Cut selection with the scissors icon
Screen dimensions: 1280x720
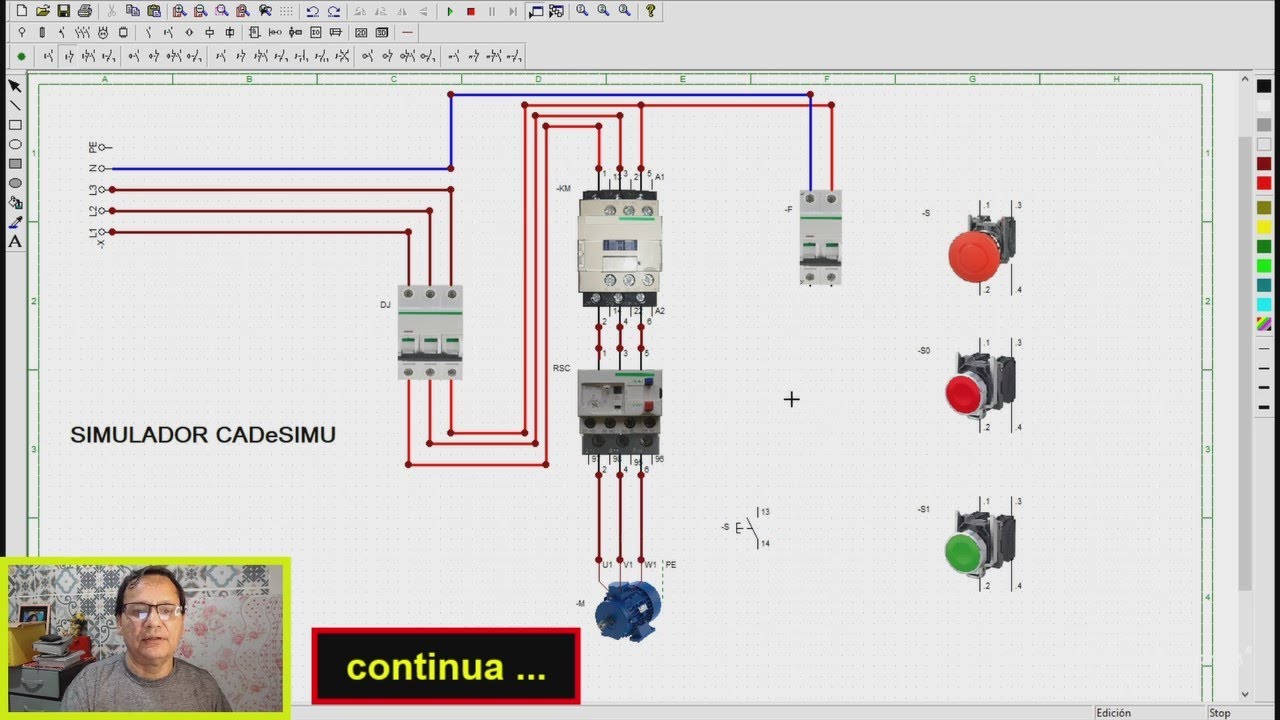110,11
